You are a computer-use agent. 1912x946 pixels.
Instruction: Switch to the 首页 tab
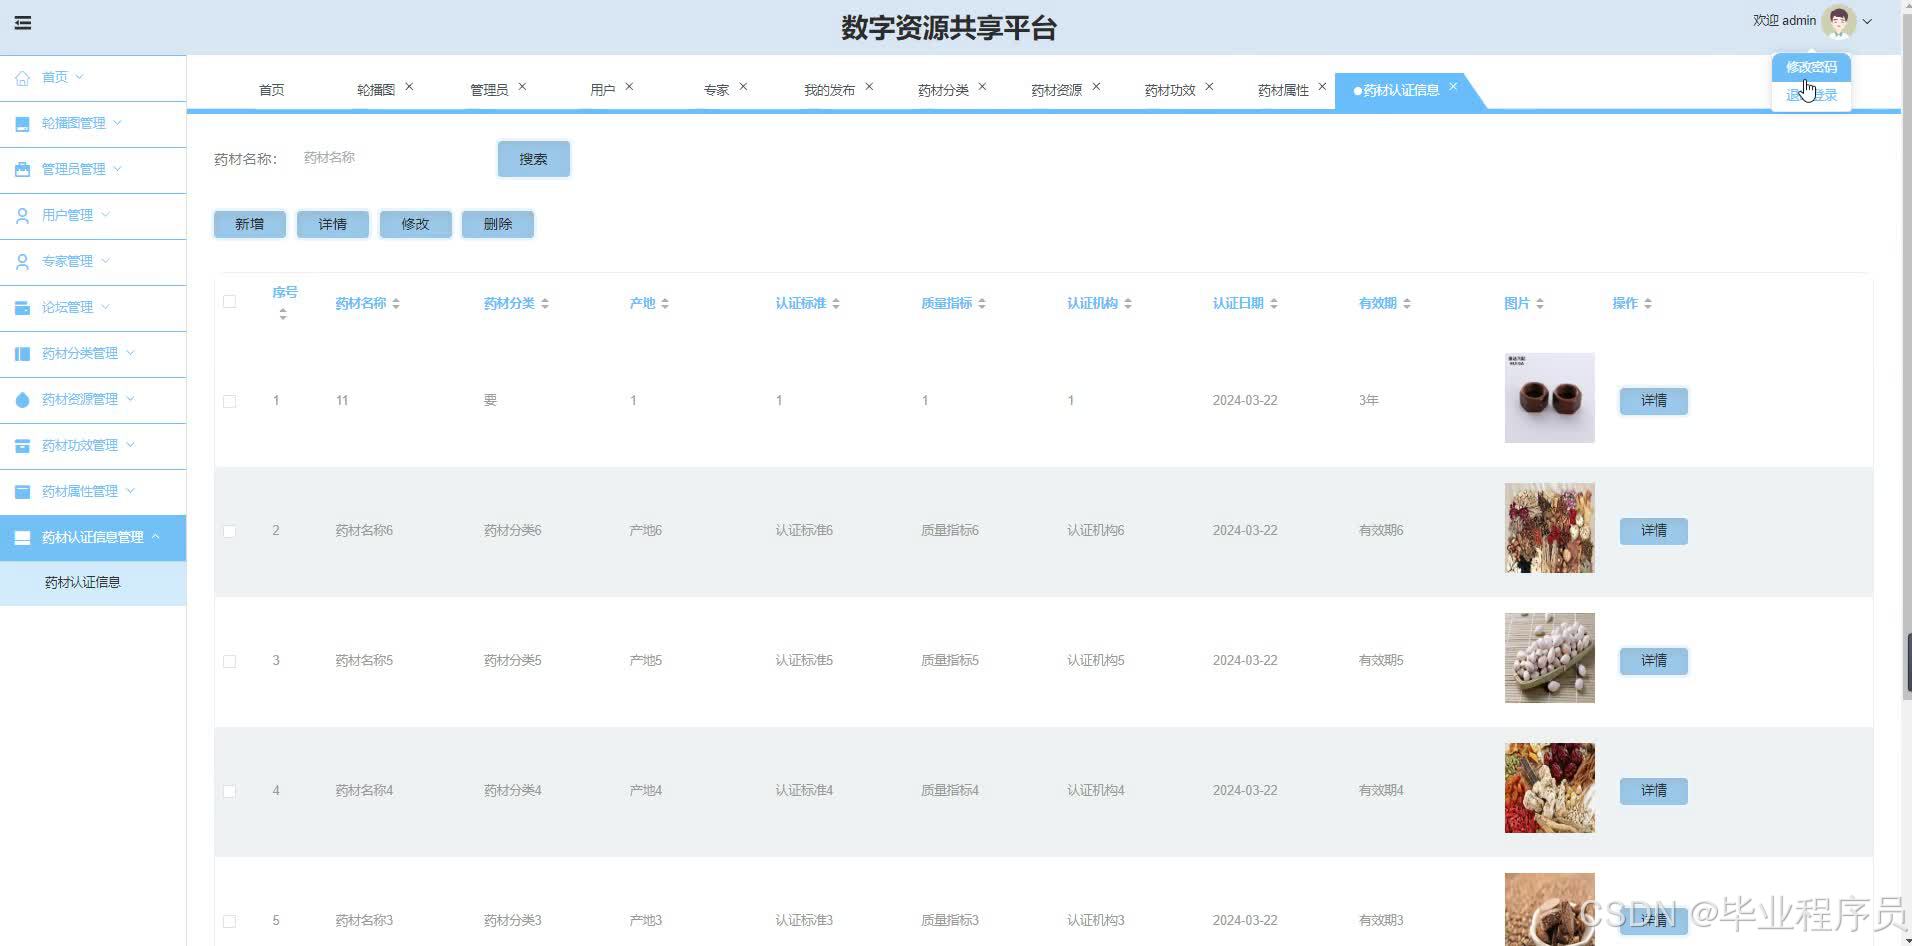point(271,90)
